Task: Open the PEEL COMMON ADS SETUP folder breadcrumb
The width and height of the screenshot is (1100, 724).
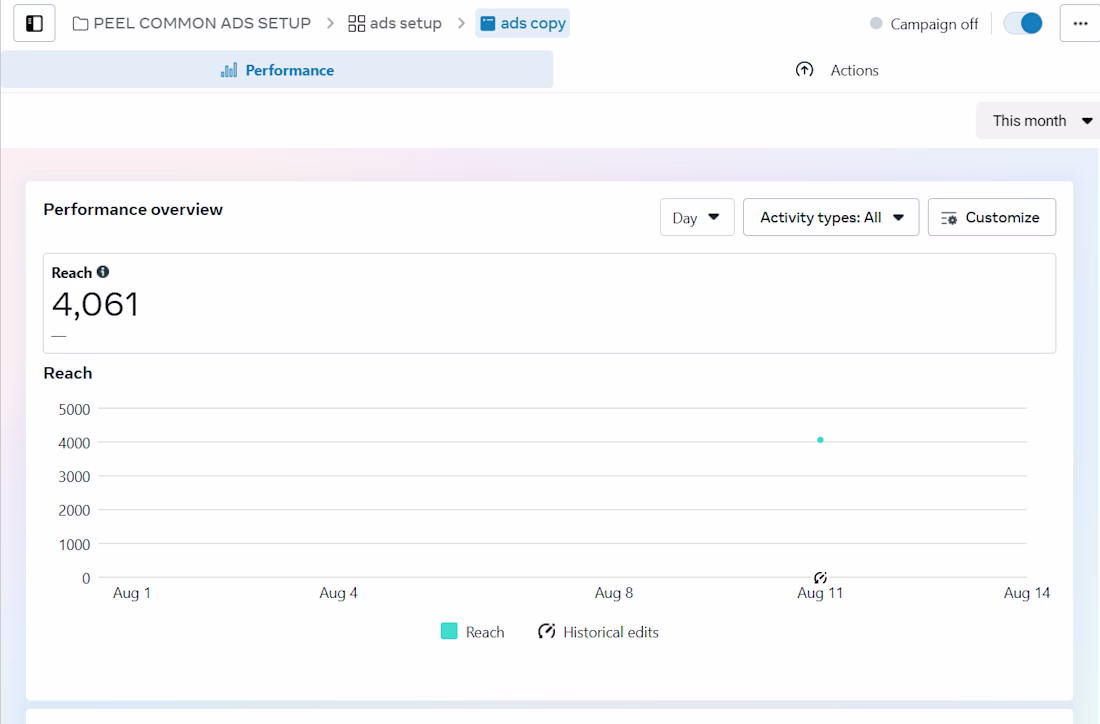Action: (192, 23)
